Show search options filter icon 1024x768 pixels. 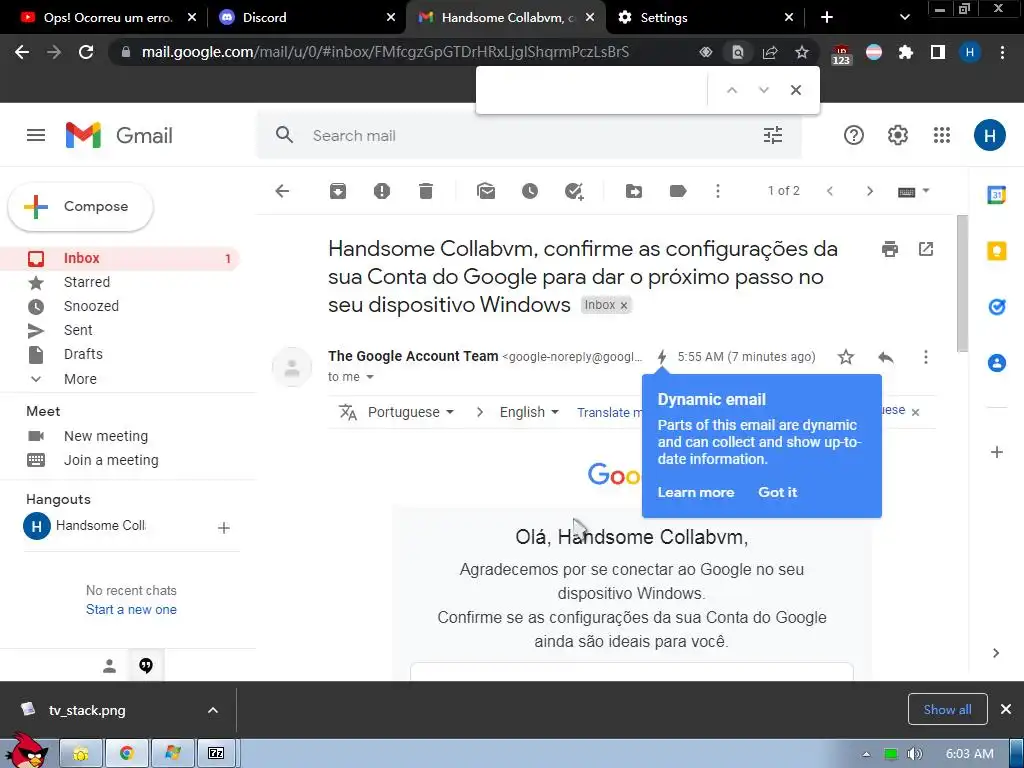[773, 135]
